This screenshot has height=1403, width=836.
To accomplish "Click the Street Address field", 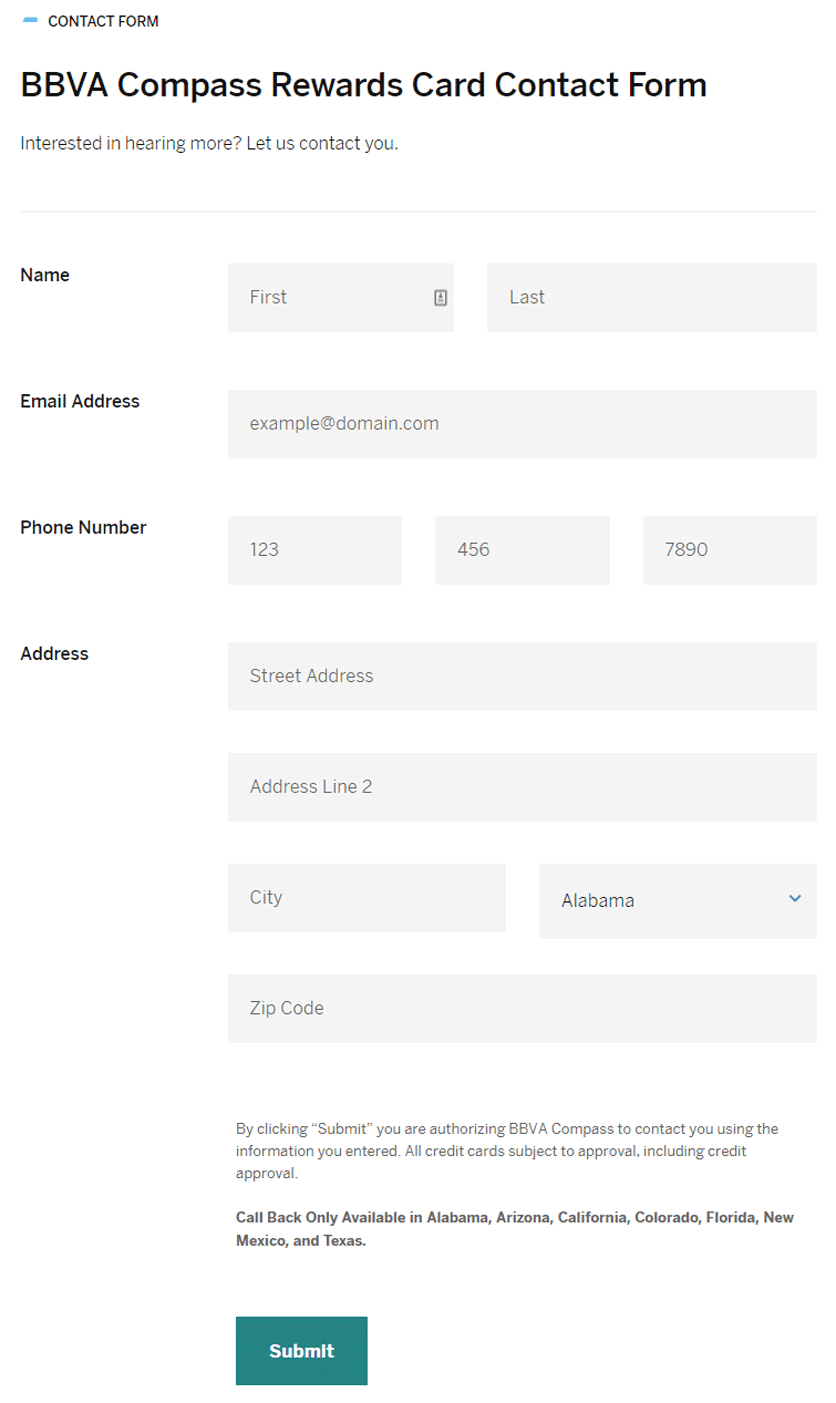I will click(522, 676).
